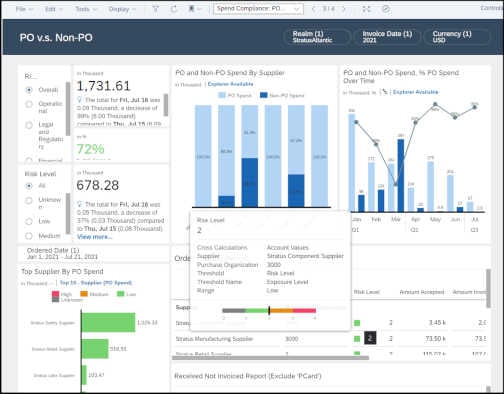
Task: Click the Stratus Manufacturing Supplier row
Action: (330, 339)
